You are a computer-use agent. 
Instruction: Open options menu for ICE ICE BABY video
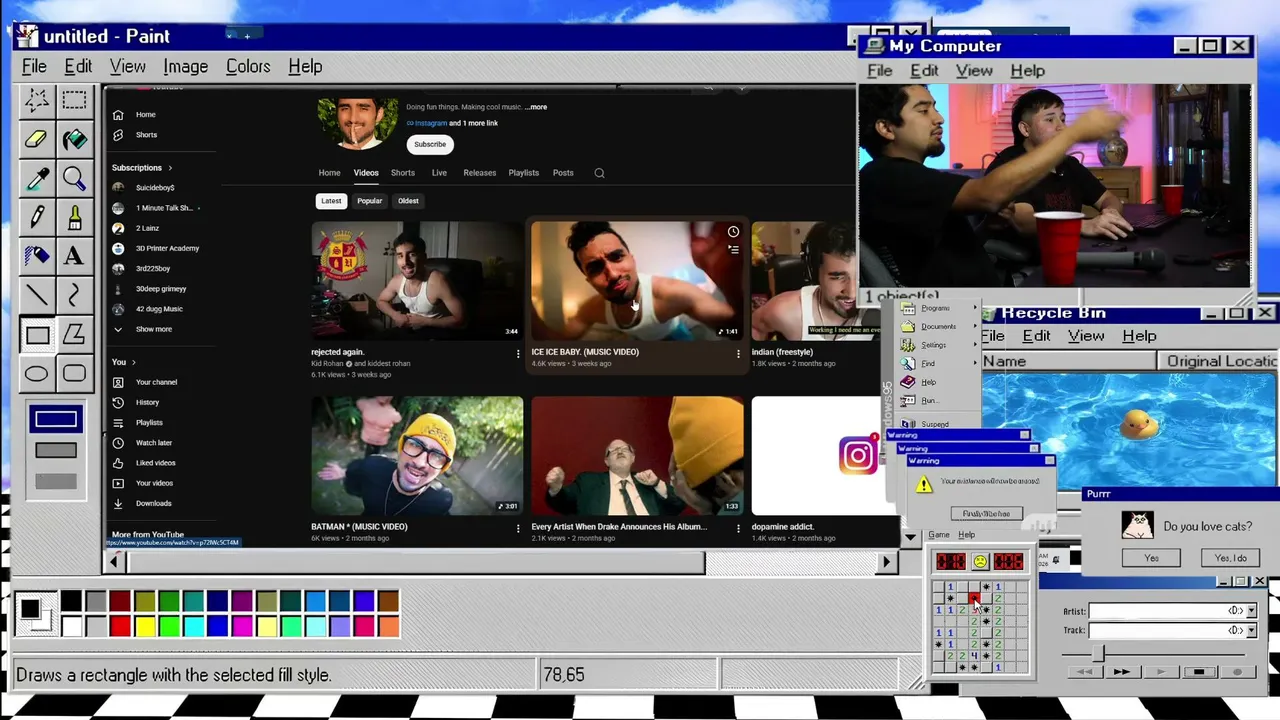tap(738, 354)
